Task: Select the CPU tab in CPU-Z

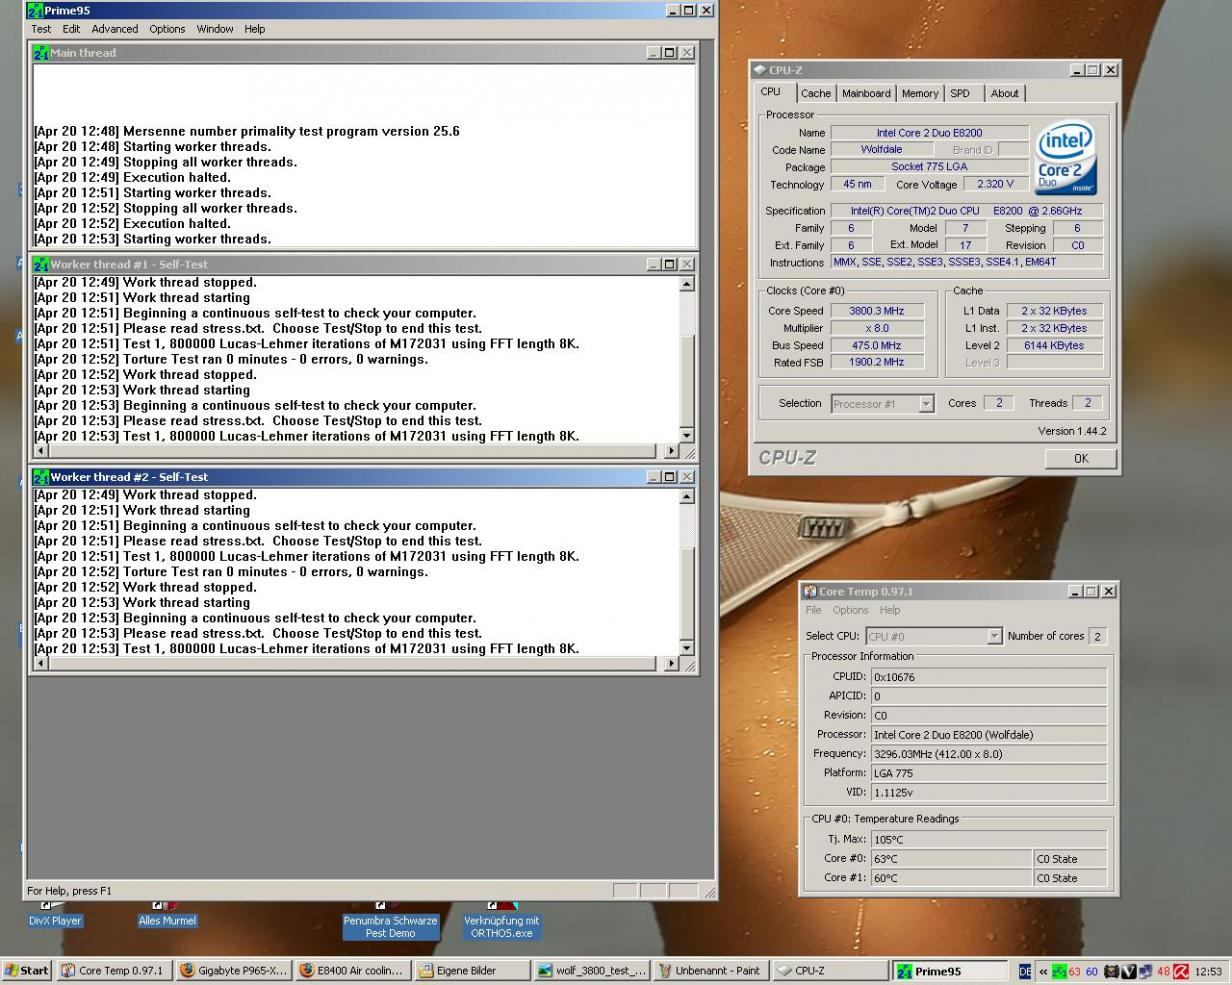Action: pyautogui.click(x=771, y=92)
